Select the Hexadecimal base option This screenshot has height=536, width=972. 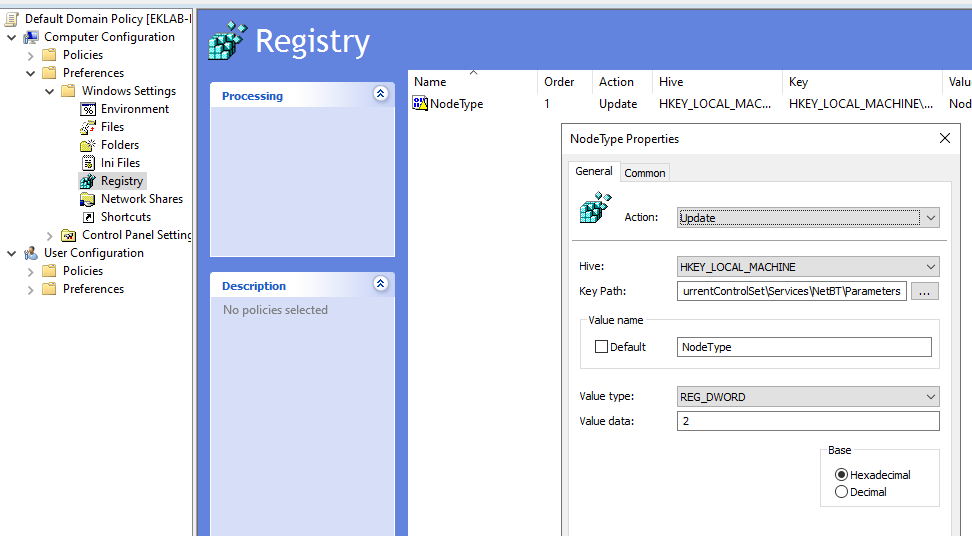coord(841,475)
